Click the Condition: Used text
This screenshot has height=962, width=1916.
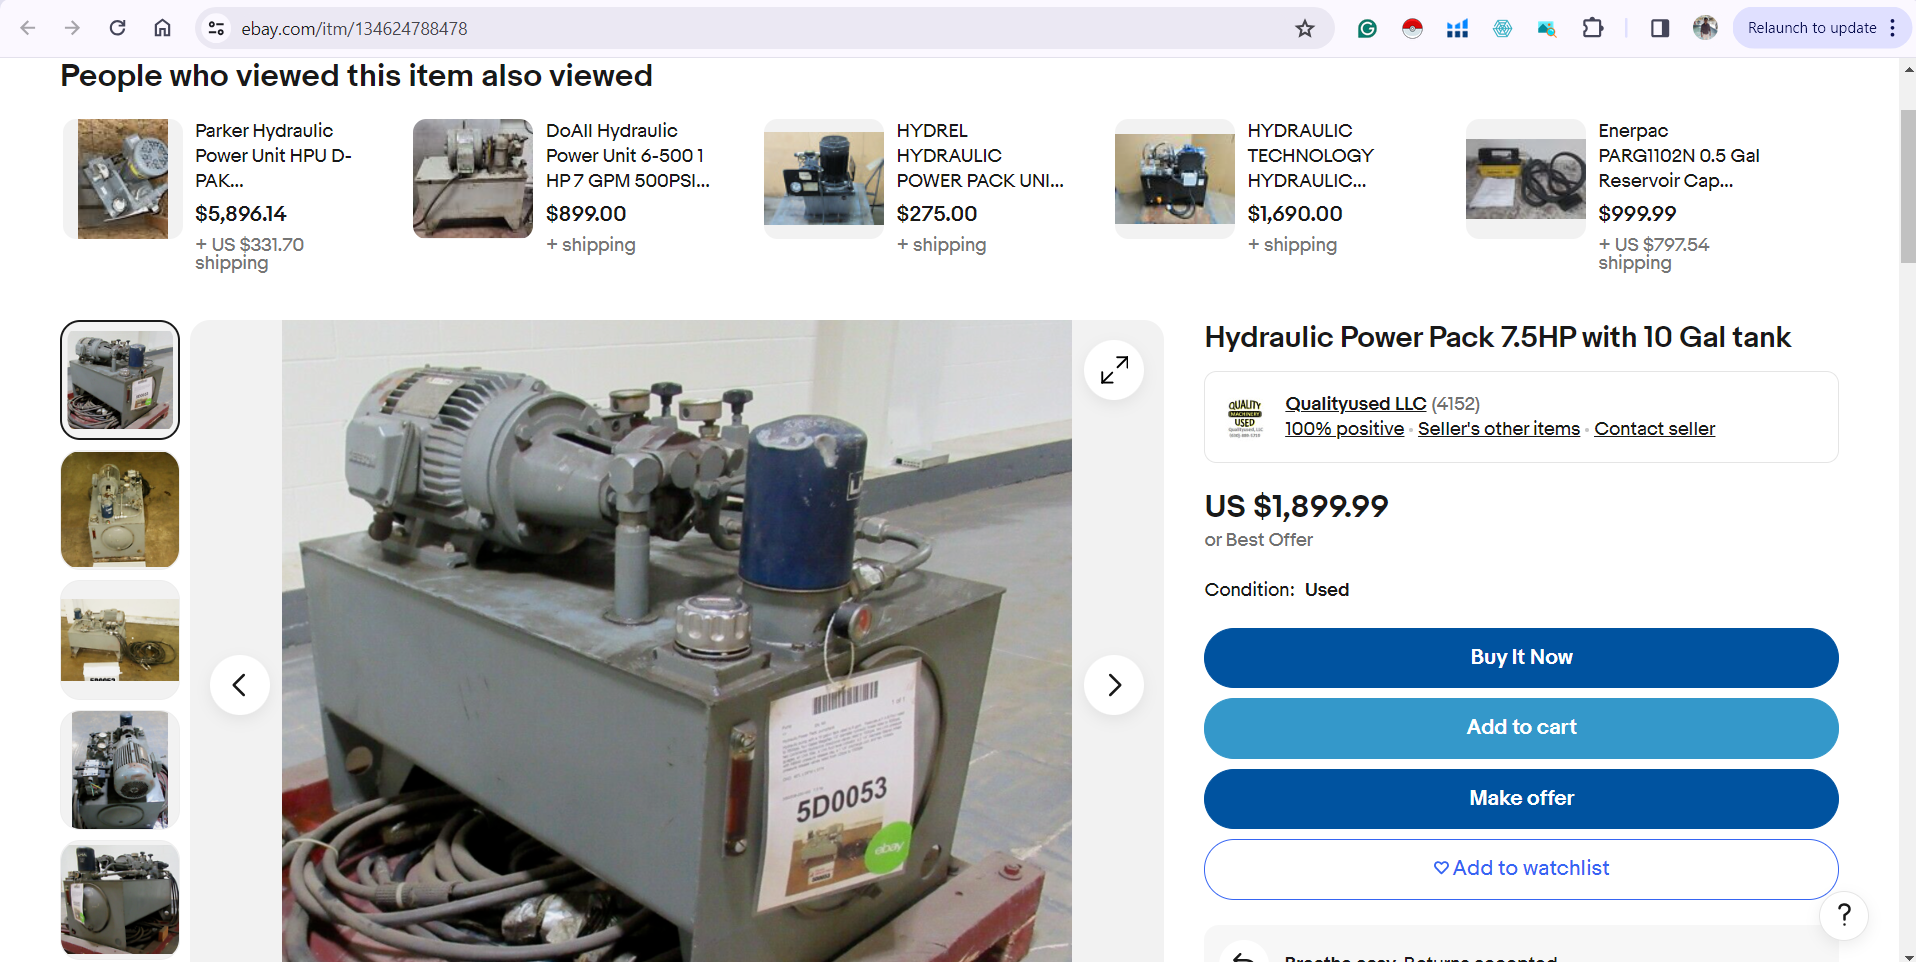click(x=1277, y=590)
